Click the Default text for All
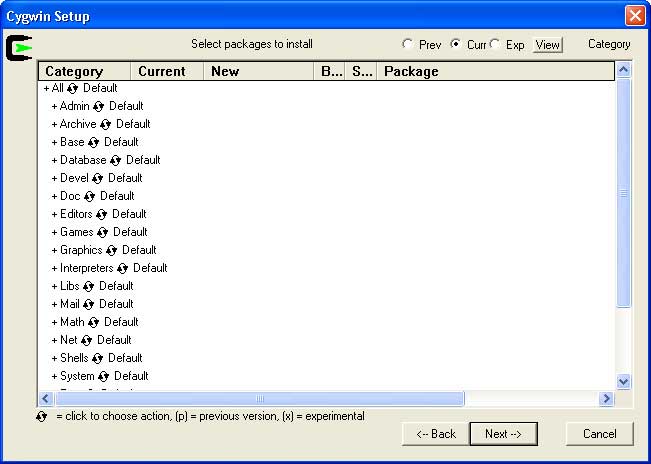Screen dimensions: 651x464 coord(100,88)
